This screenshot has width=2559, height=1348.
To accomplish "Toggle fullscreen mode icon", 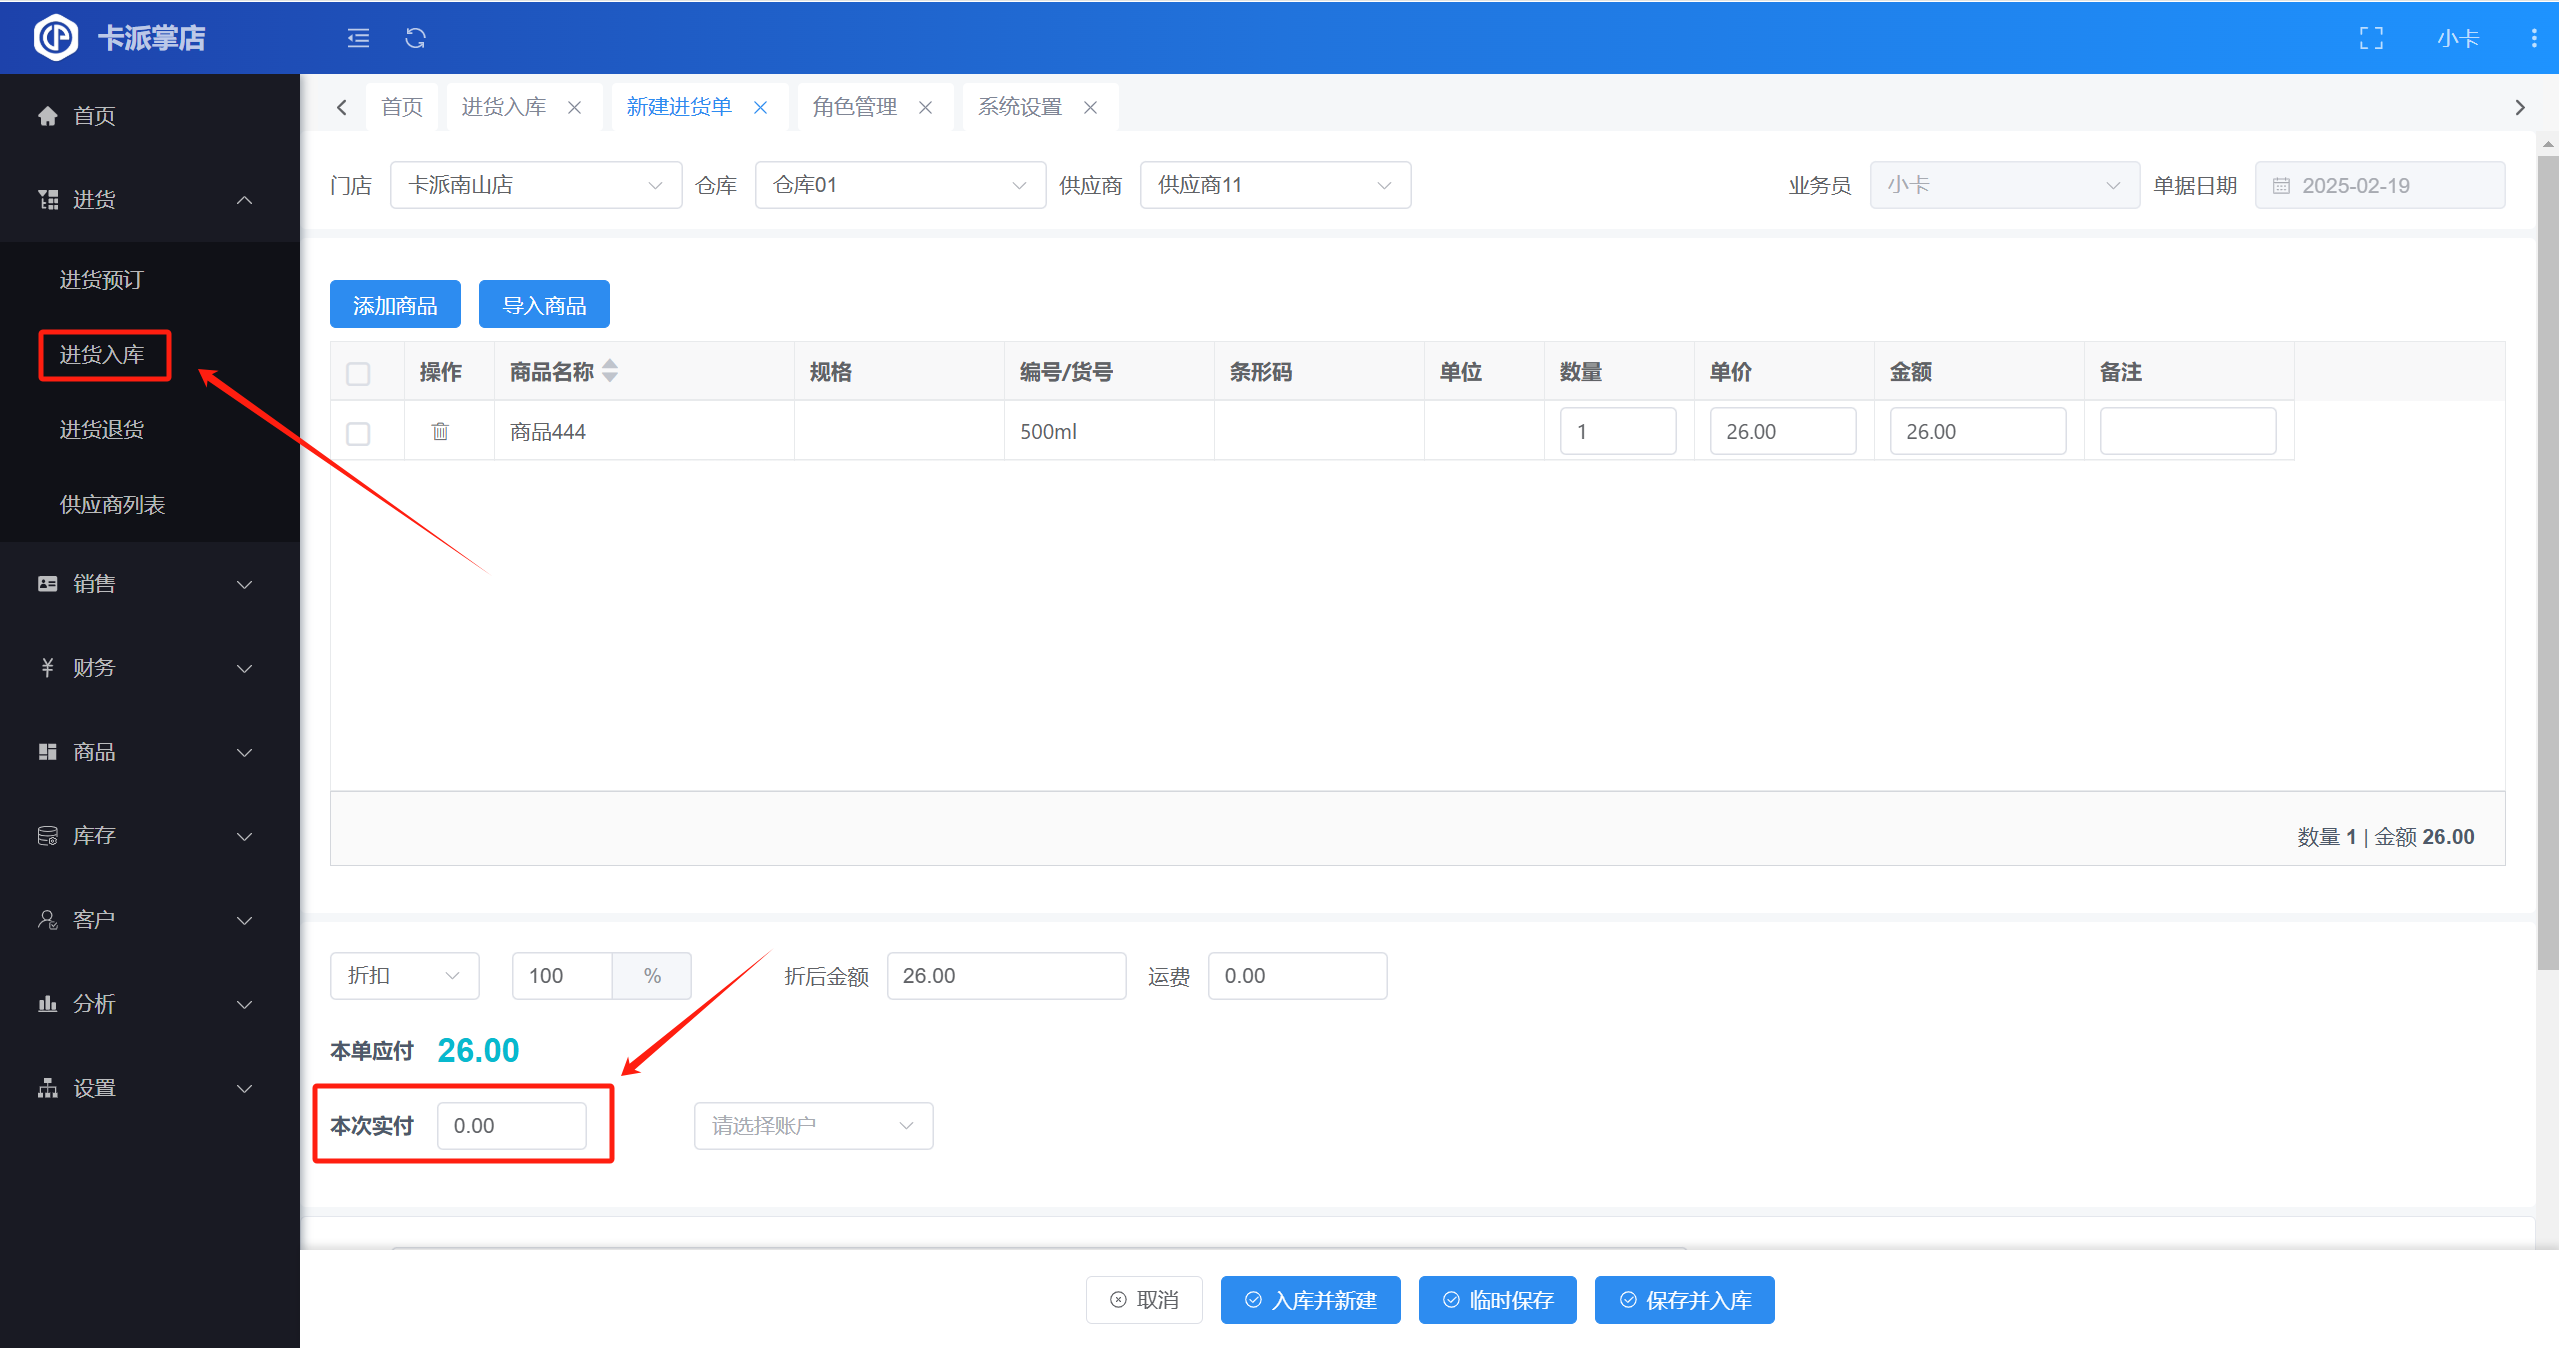I will tap(2371, 38).
